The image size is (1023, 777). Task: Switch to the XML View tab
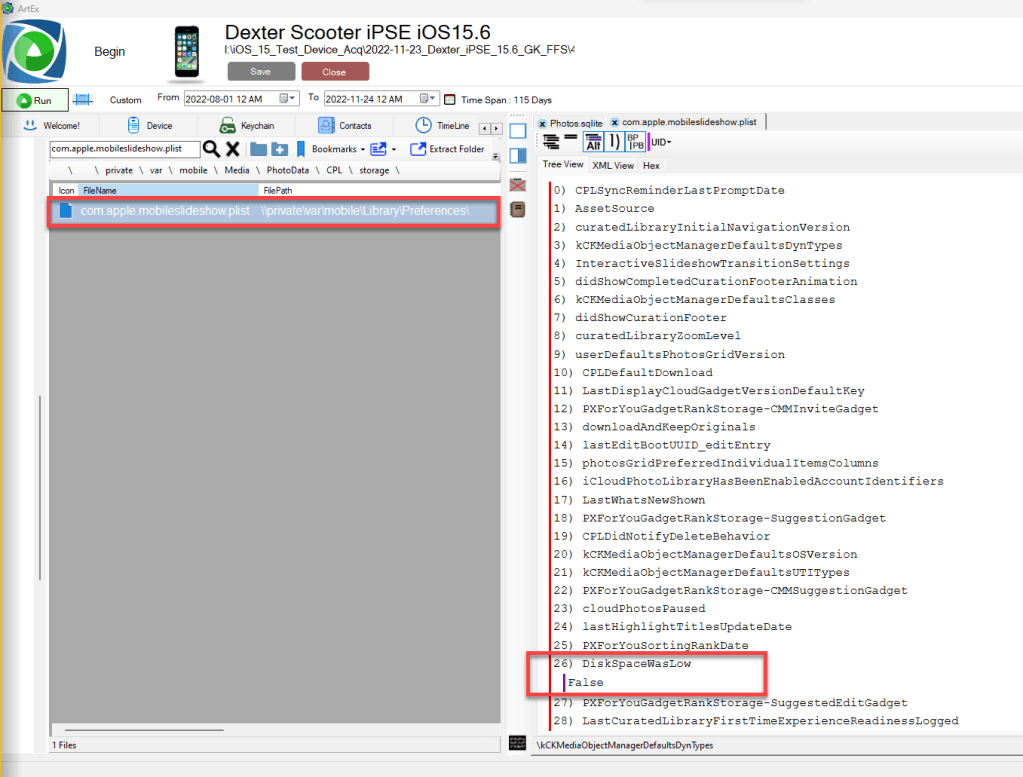point(612,165)
